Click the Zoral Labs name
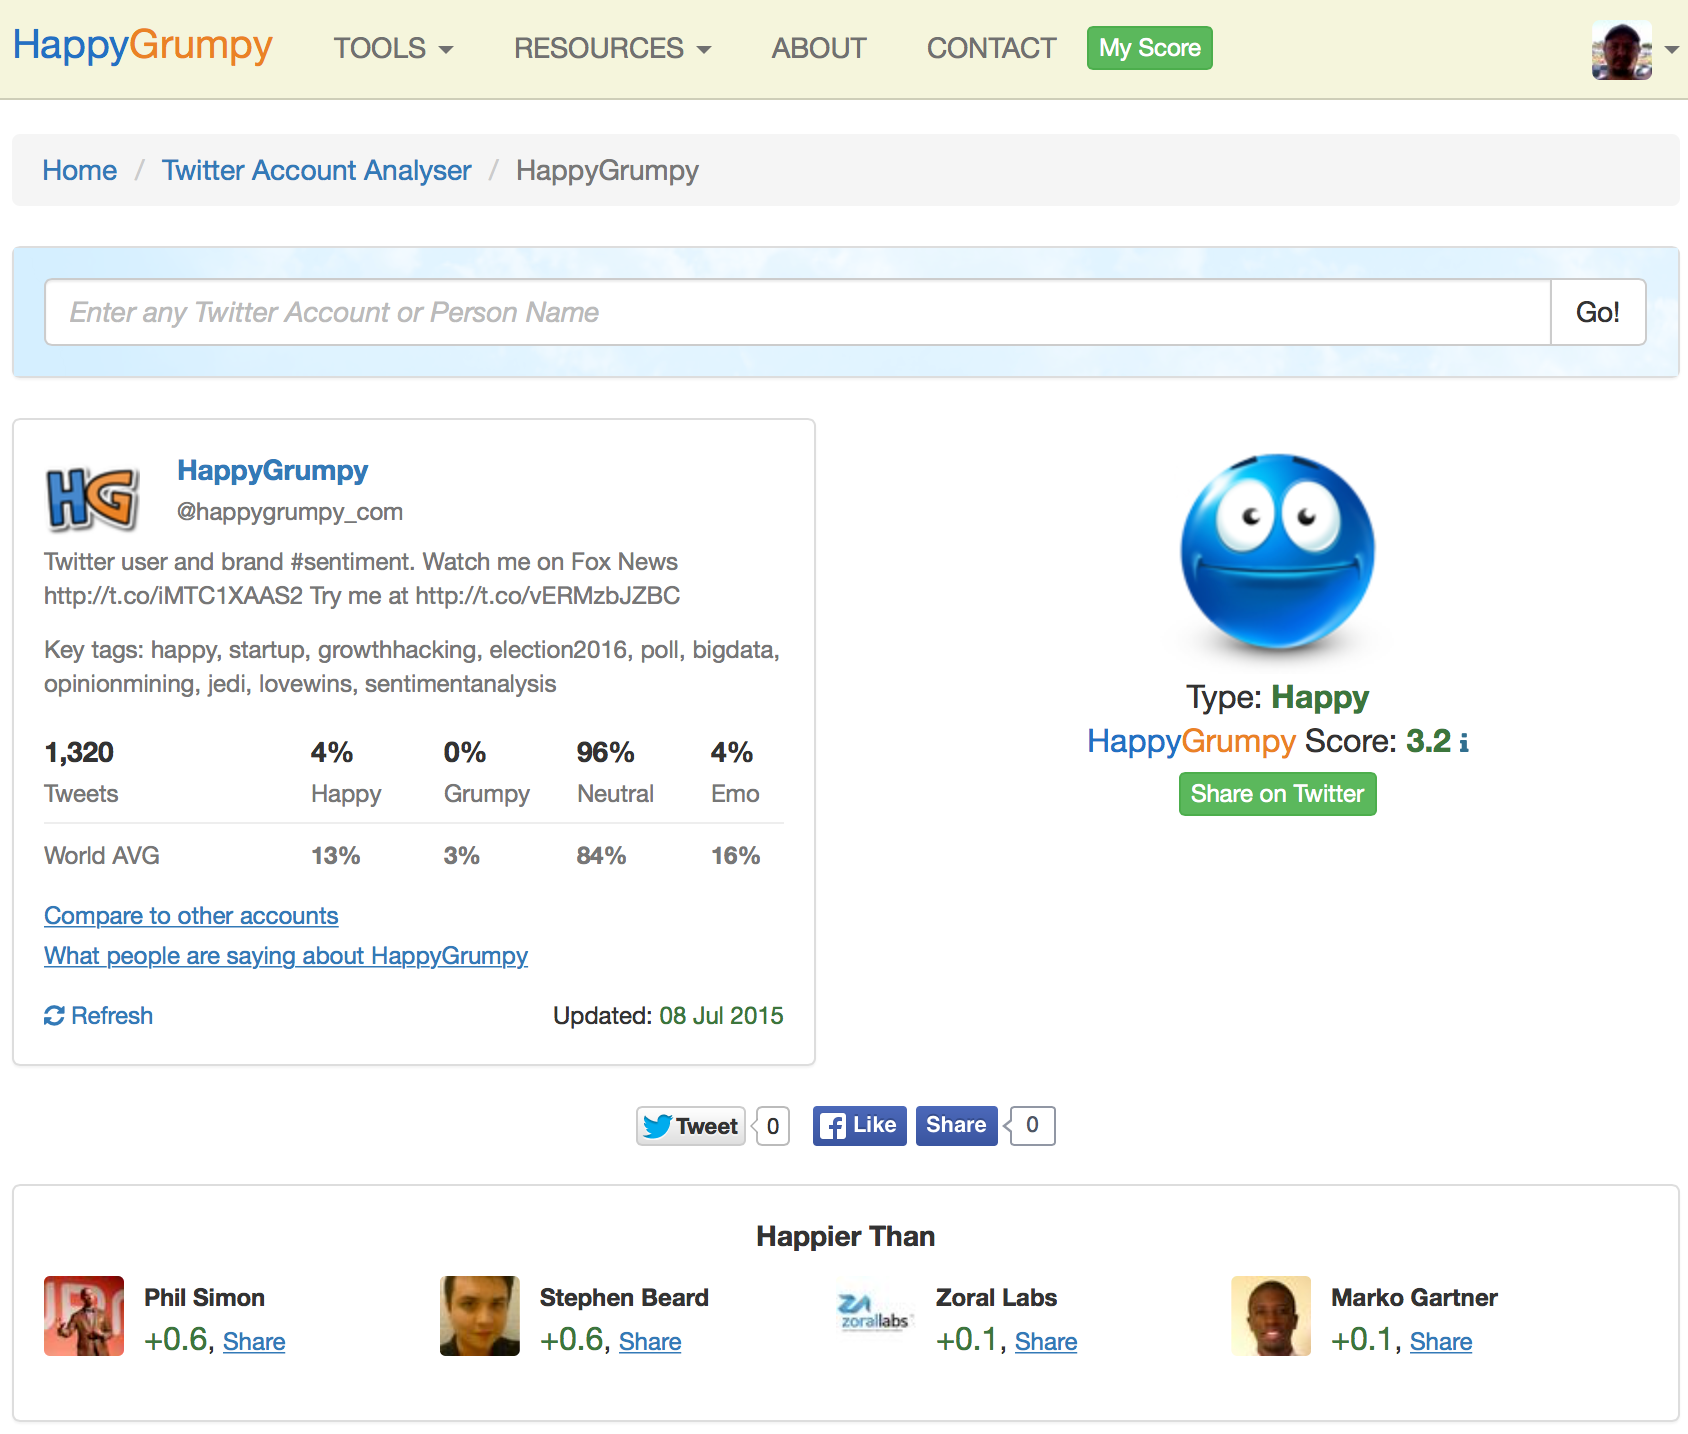Viewport: 1688px width, 1434px height. pos(996,1298)
